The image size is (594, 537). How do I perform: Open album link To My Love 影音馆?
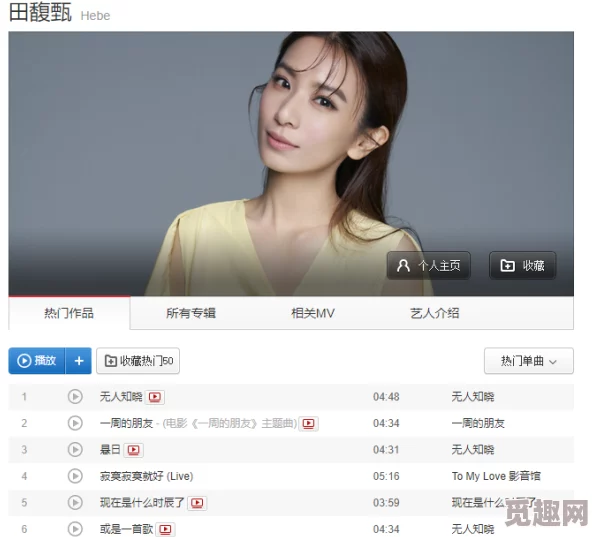[496, 476]
